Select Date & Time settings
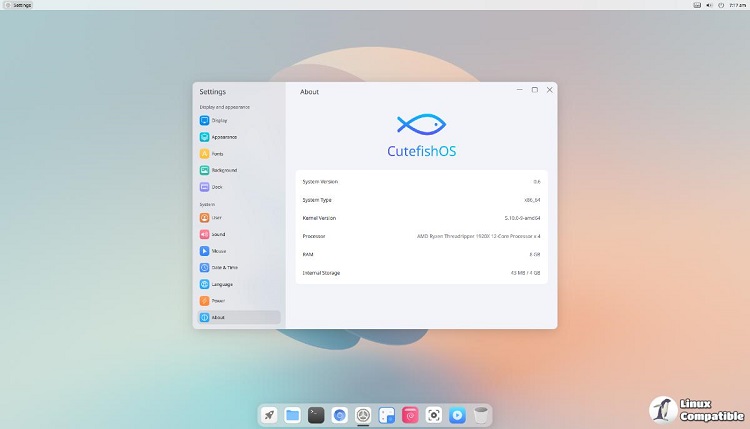This screenshot has height=429, width=750. click(x=224, y=267)
